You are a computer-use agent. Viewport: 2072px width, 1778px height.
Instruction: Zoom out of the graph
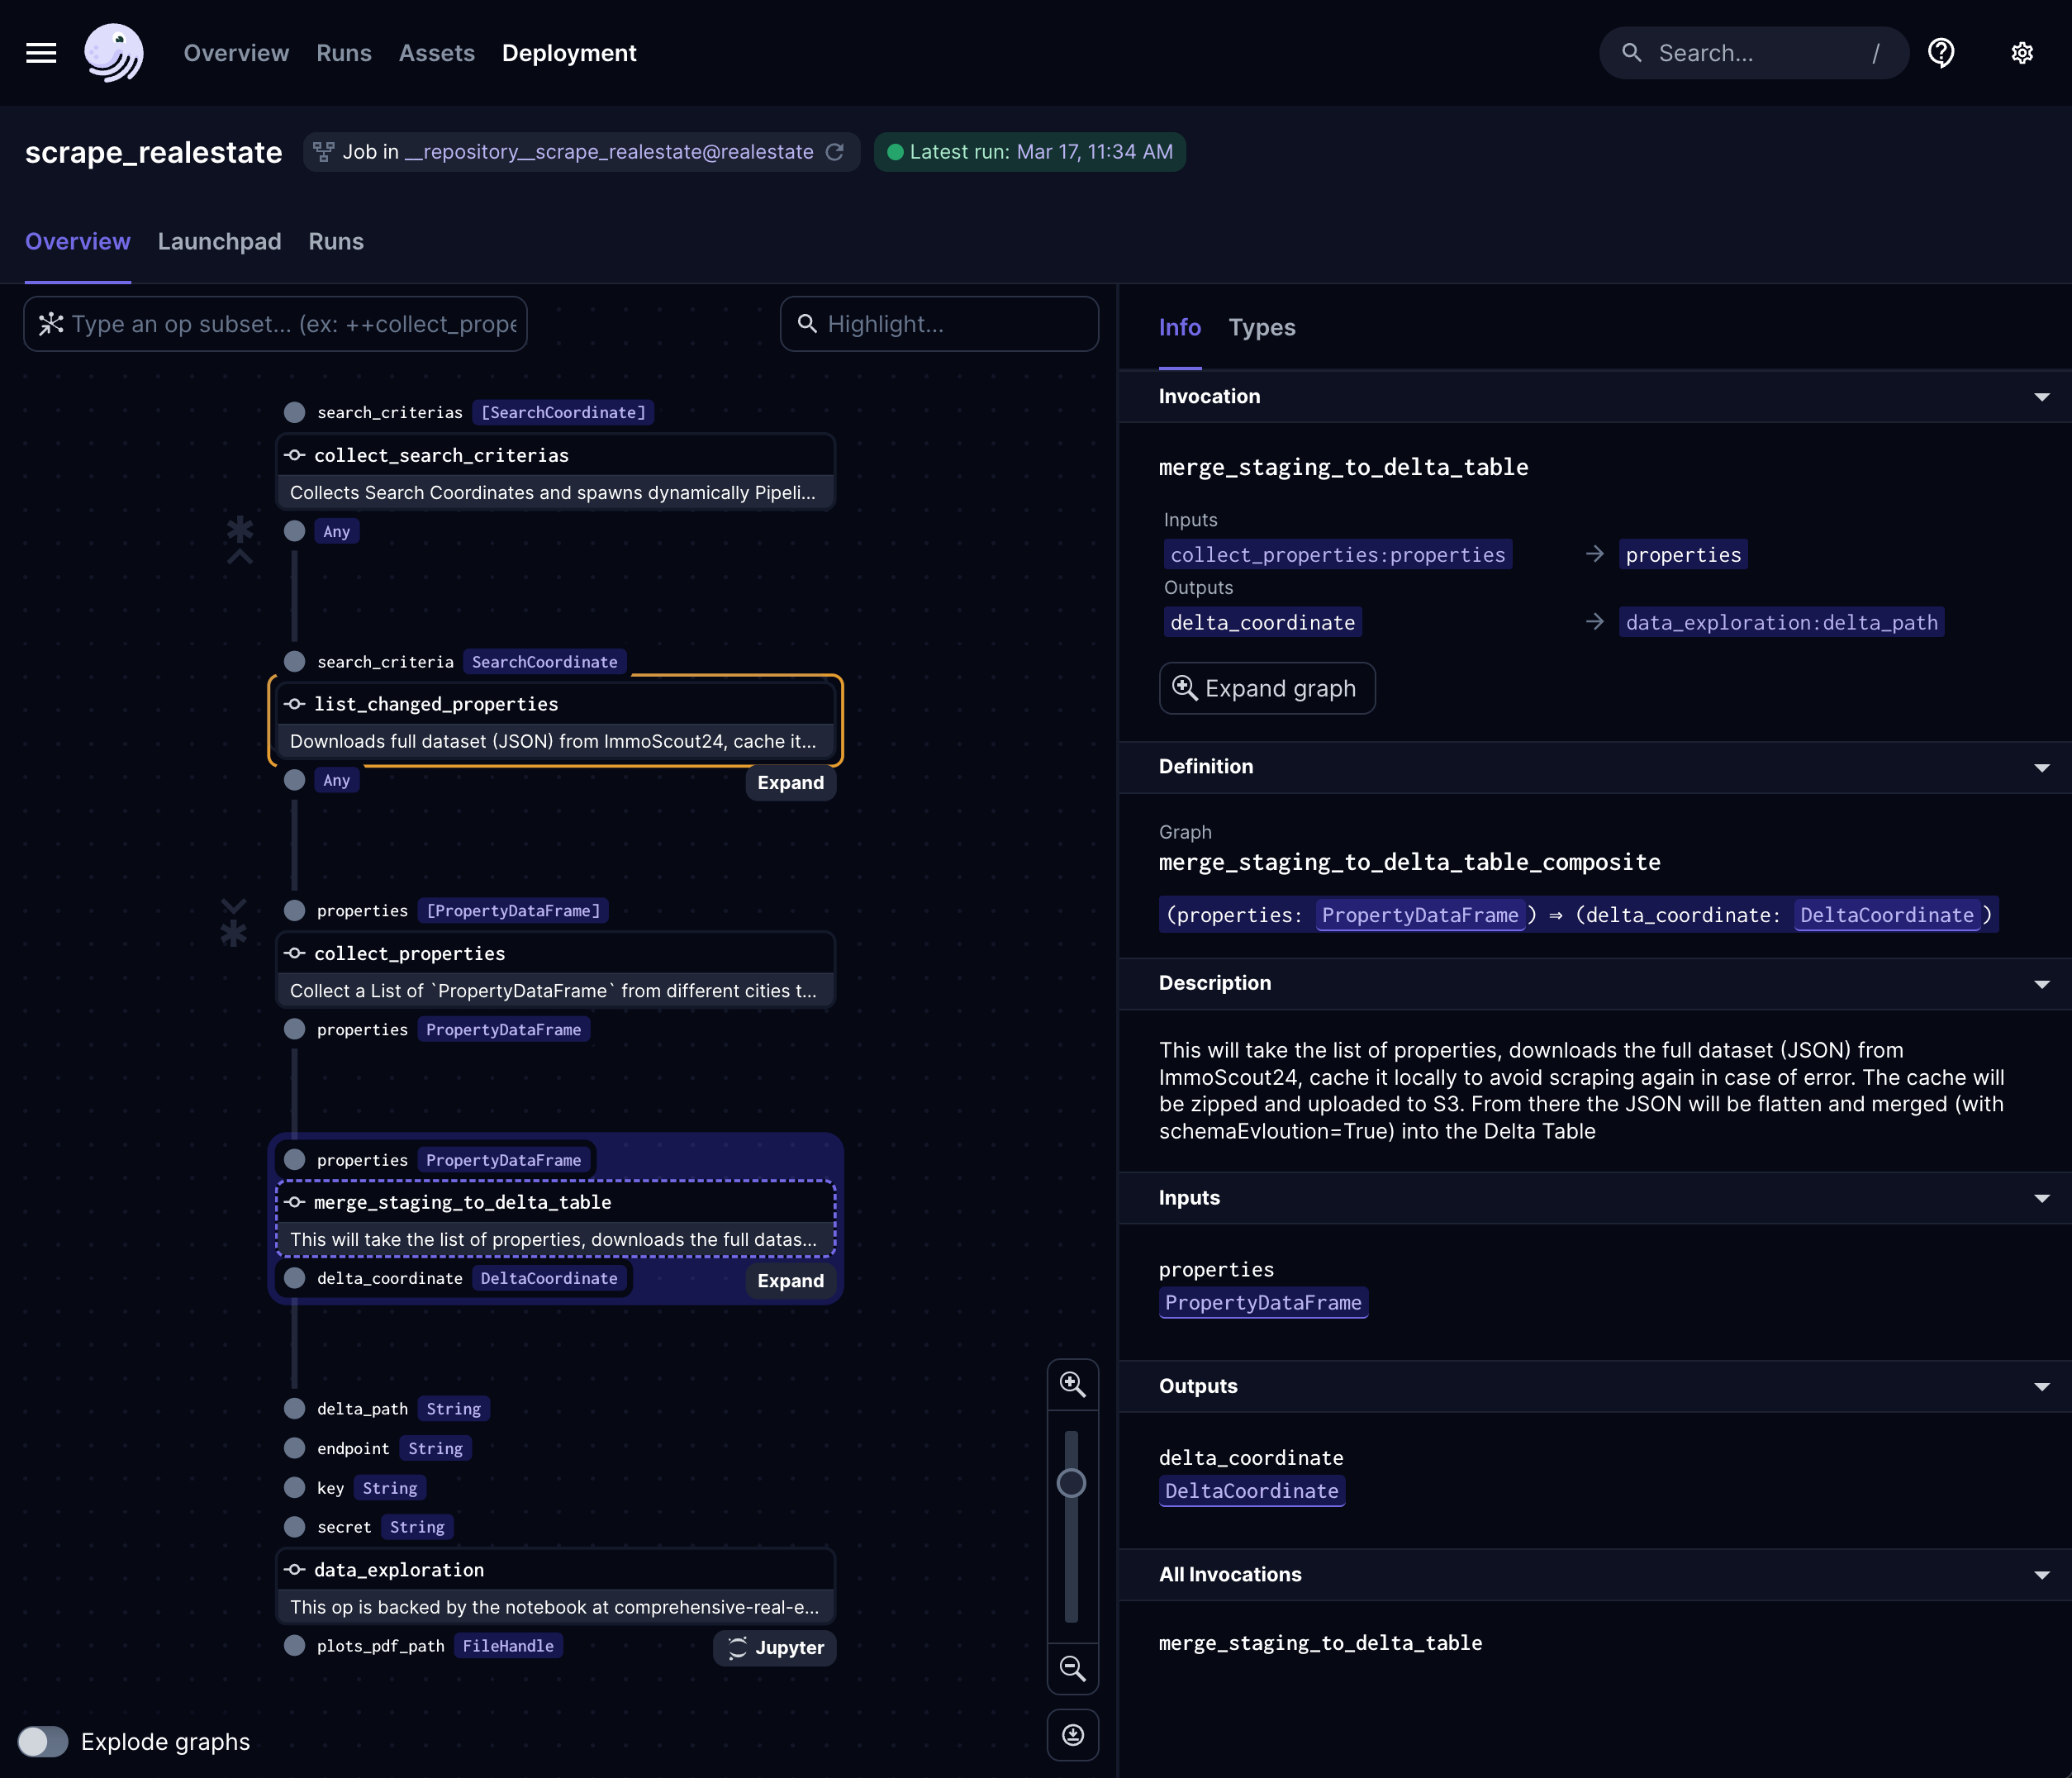click(x=1072, y=1668)
